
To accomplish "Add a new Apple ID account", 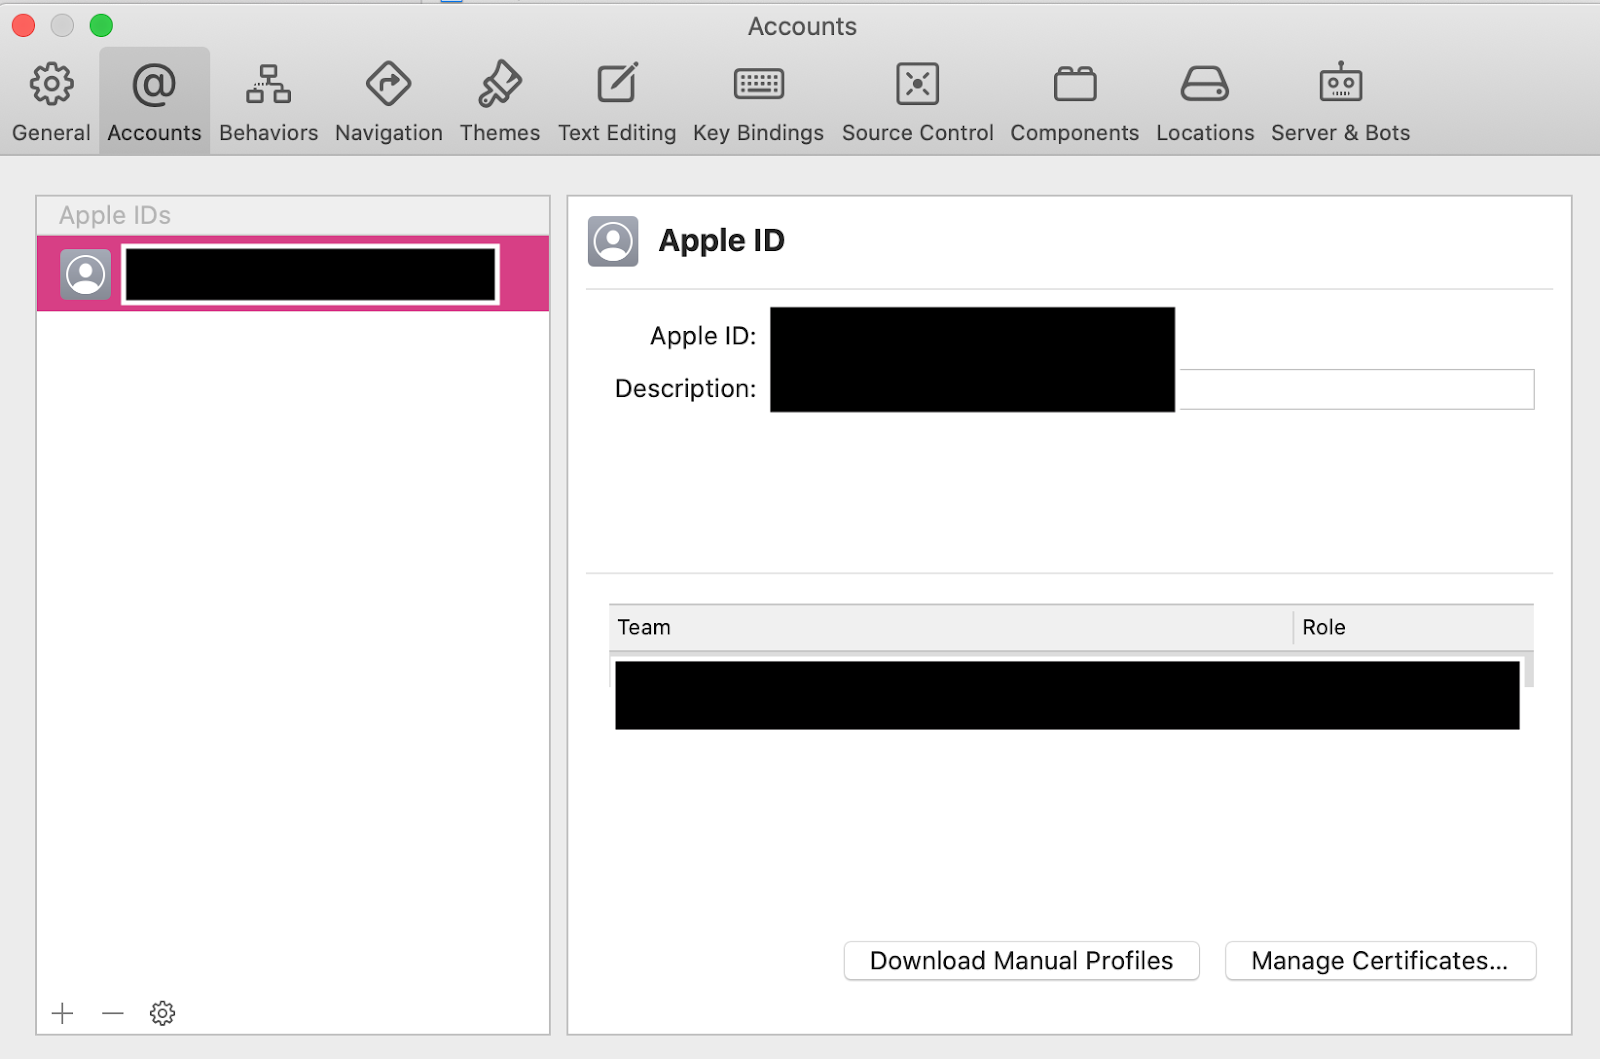I will pyautogui.click(x=62, y=1013).
